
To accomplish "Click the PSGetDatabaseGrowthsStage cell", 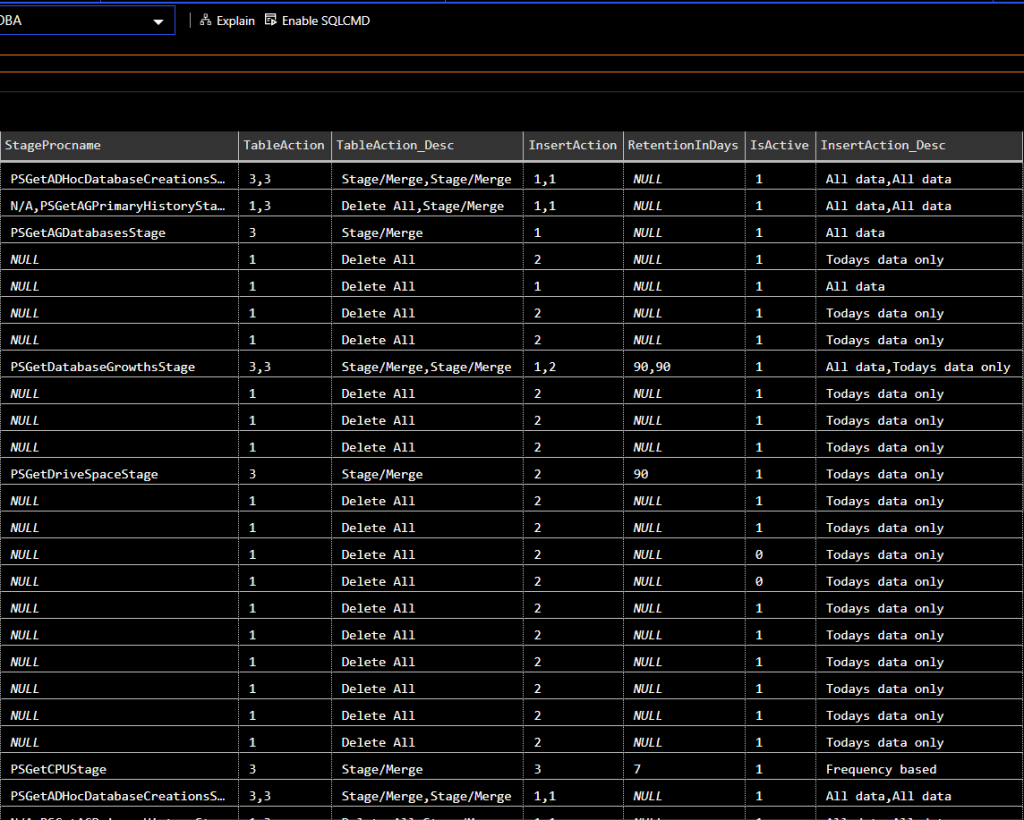I will click(x=103, y=367).
